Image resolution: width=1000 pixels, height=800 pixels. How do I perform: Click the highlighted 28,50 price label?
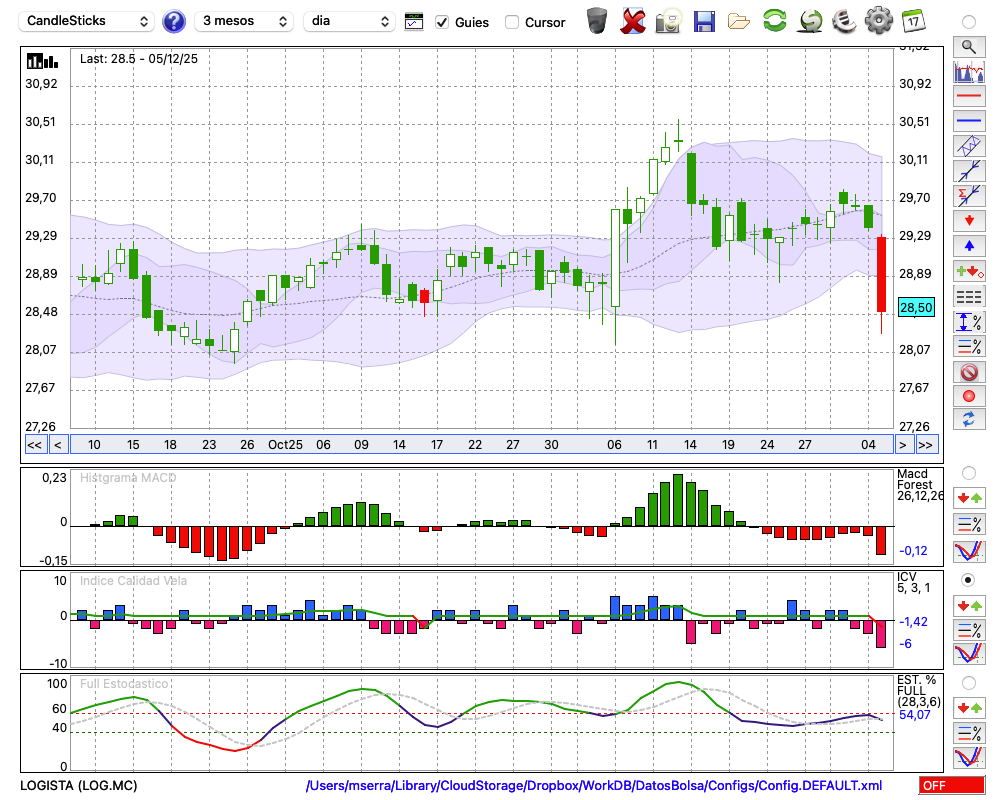(x=916, y=307)
